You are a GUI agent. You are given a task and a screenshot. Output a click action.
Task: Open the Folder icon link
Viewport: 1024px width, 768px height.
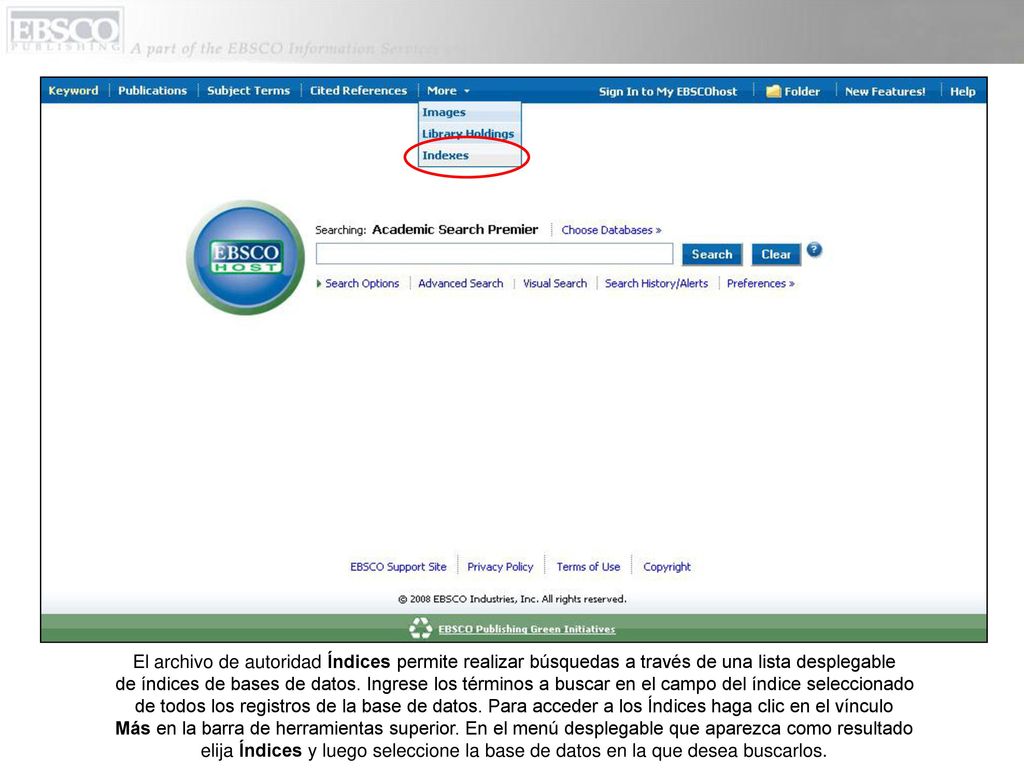coord(793,91)
